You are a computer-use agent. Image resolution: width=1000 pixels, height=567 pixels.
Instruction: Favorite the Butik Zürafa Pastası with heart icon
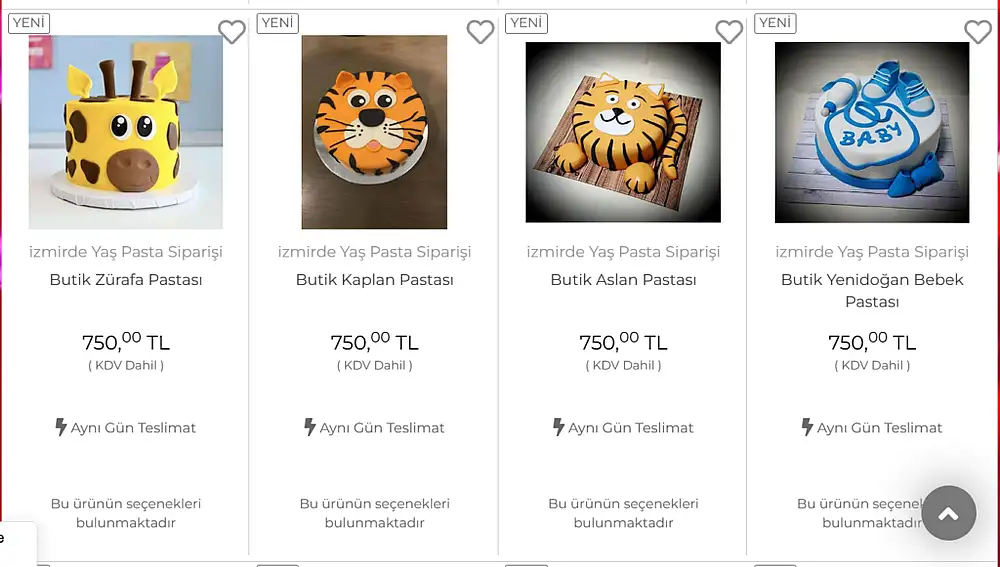click(x=232, y=33)
